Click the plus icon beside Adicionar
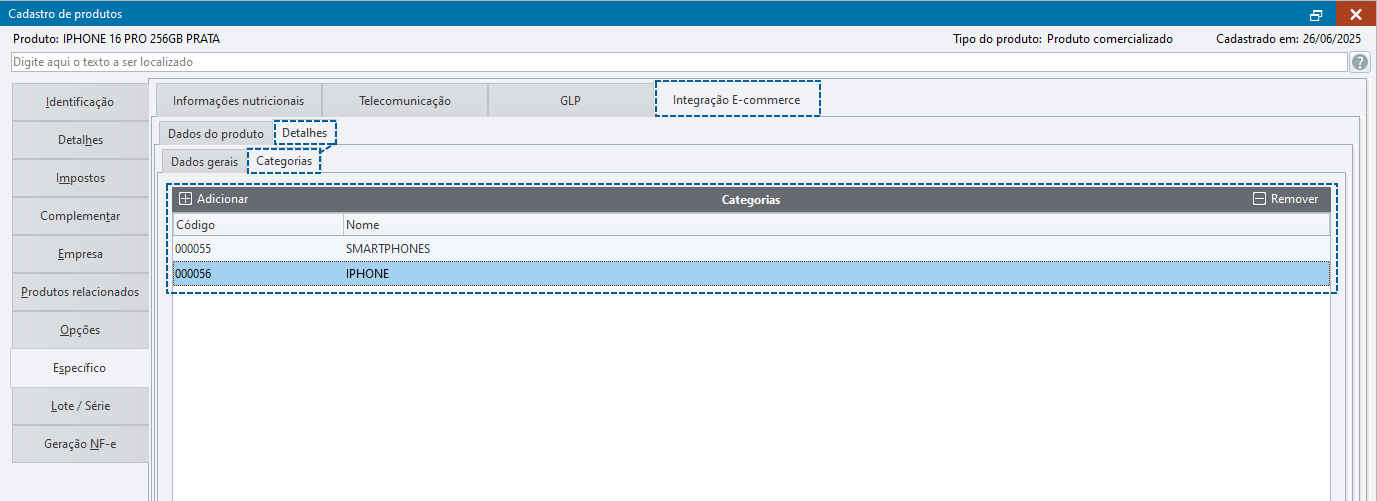The width and height of the screenshot is (1377, 501). point(185,199)
